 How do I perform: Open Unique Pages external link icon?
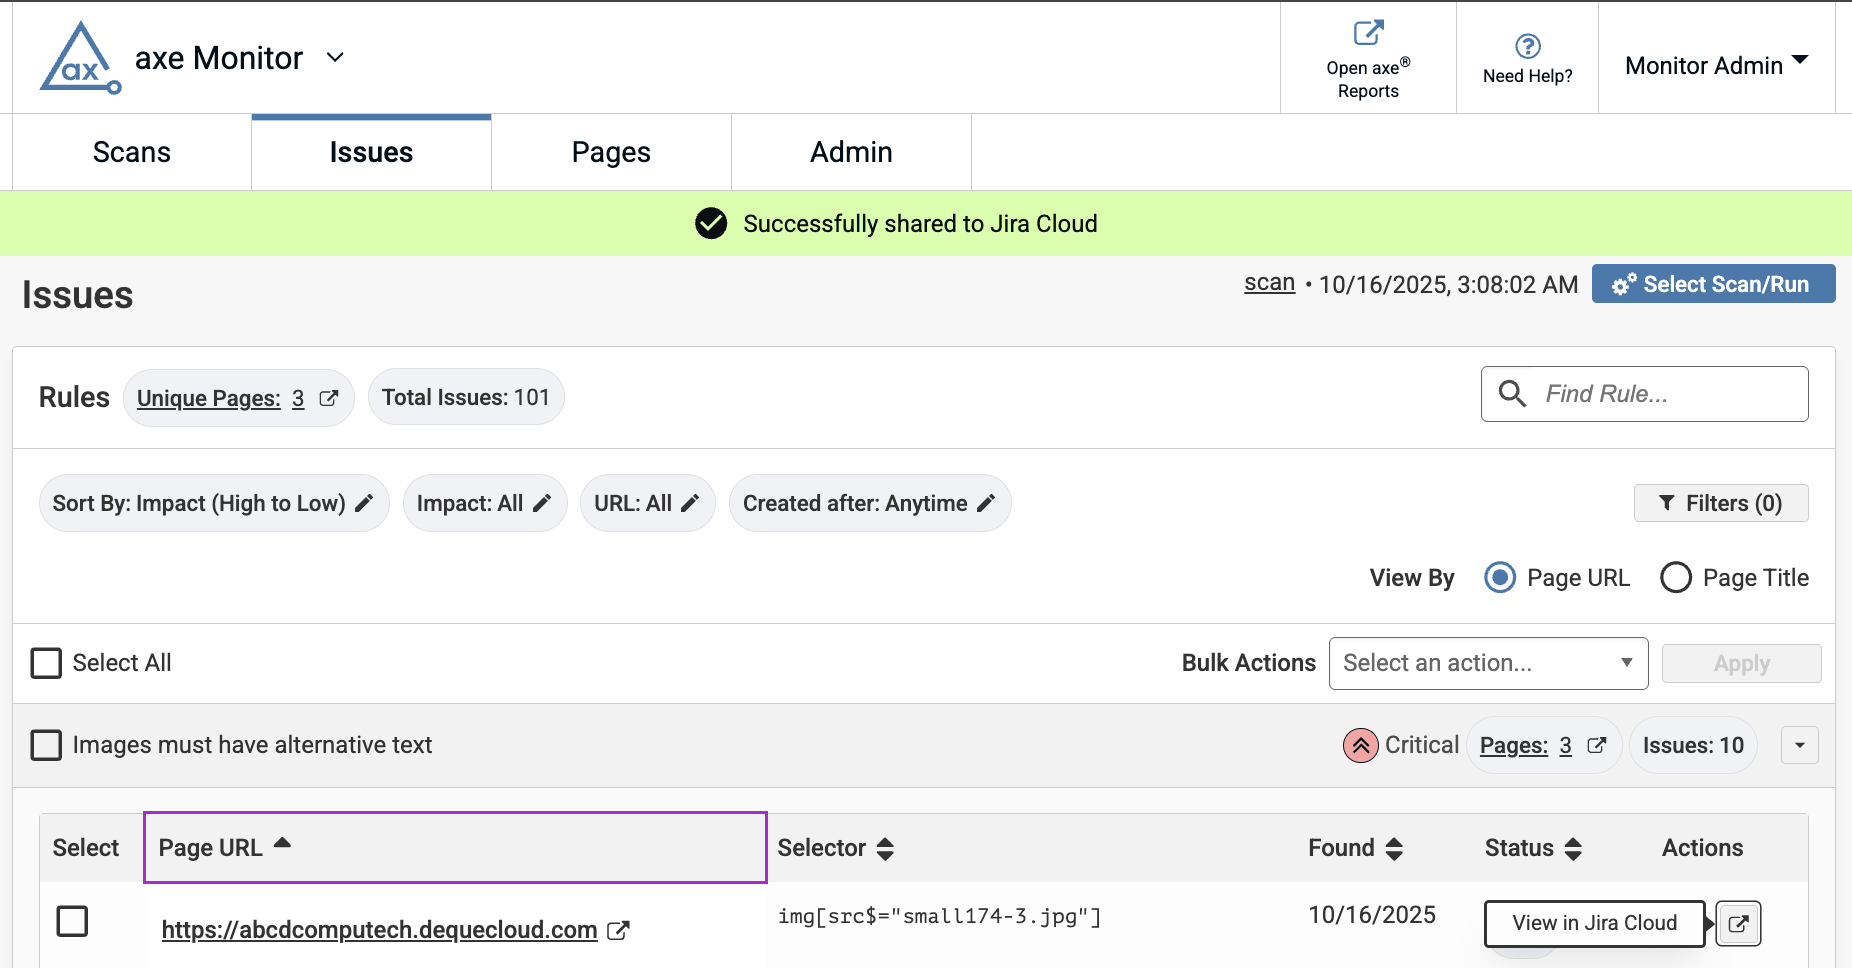328,397
